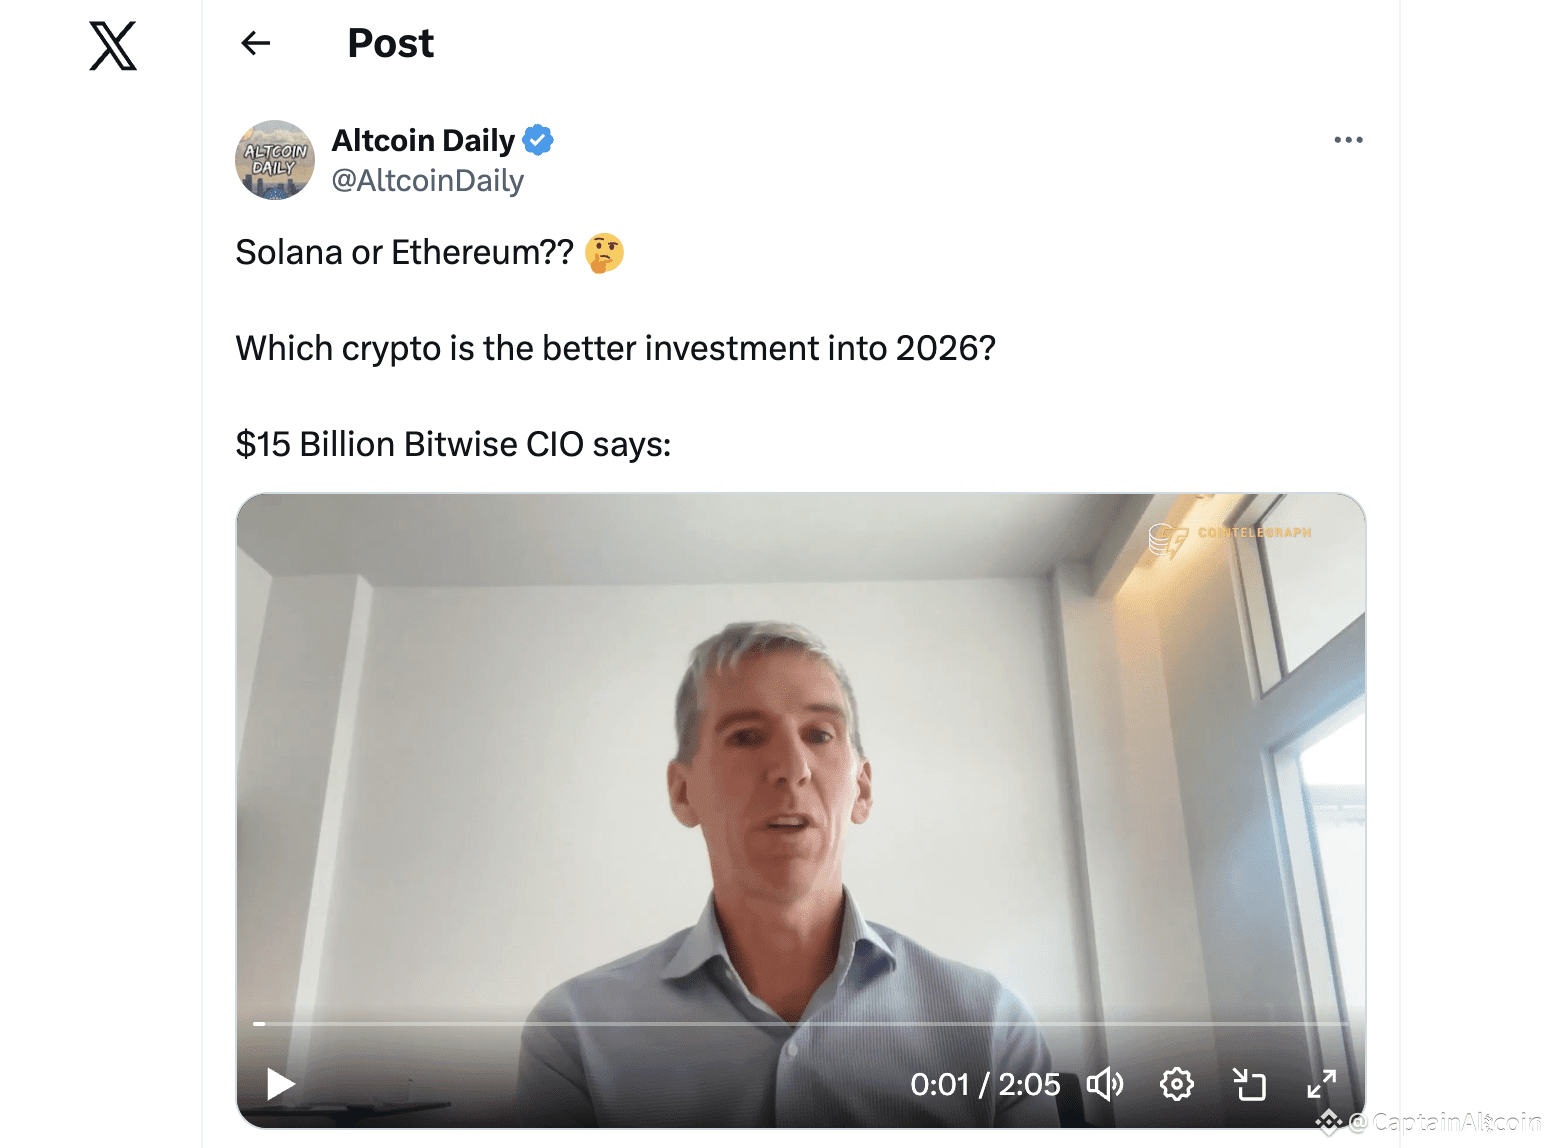Click the 'Post' page heading
Image resolution: width=1550 pixels, height=1148 pixels.
pos(391,43)
